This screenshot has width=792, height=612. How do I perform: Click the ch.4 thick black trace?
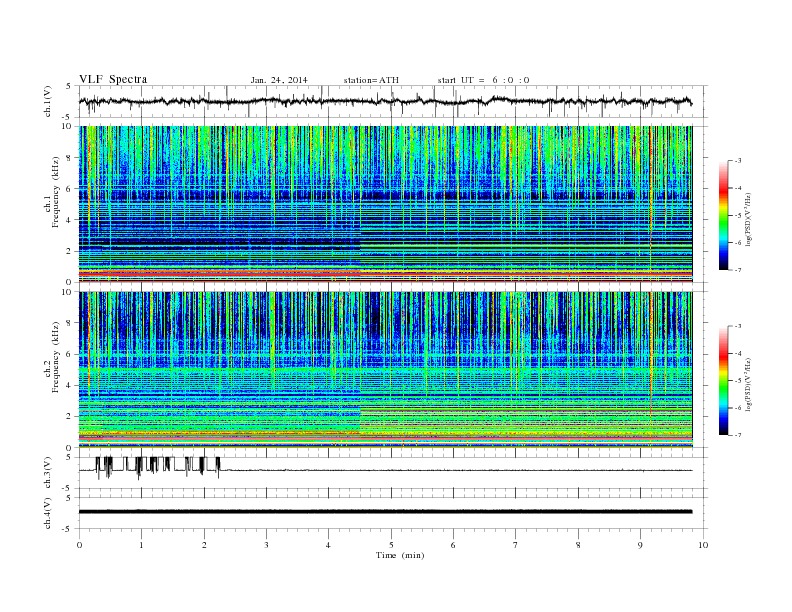385,512
